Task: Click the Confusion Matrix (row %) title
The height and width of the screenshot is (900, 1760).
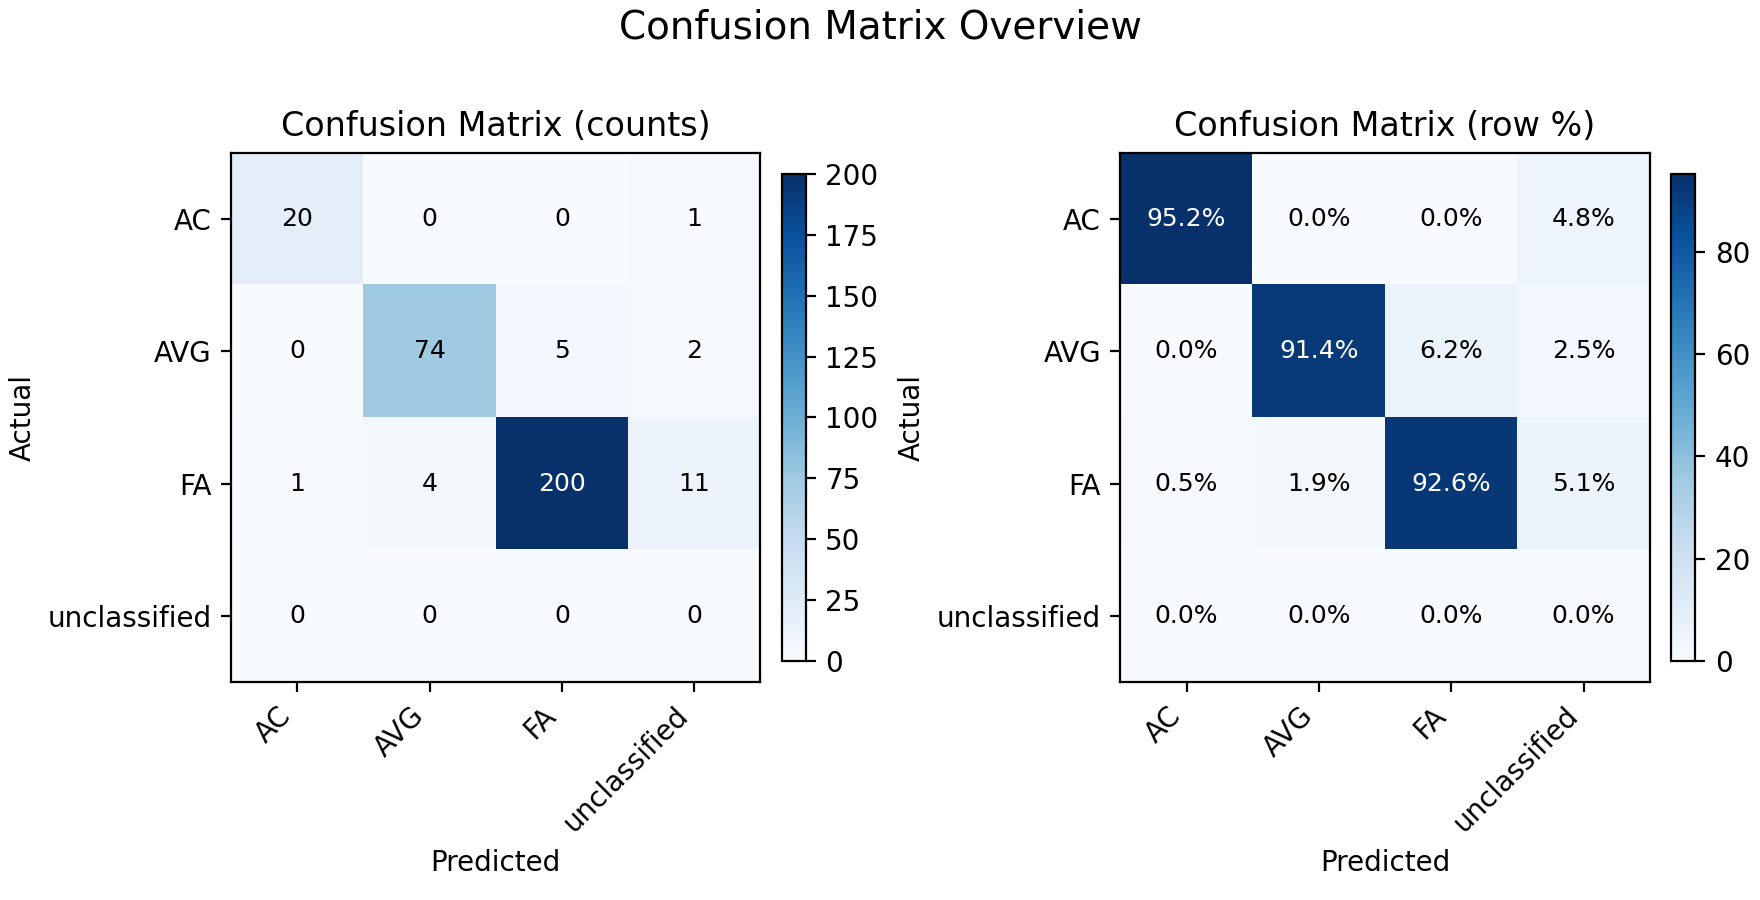Action: pyautogui.click(x=1384, y=125)
